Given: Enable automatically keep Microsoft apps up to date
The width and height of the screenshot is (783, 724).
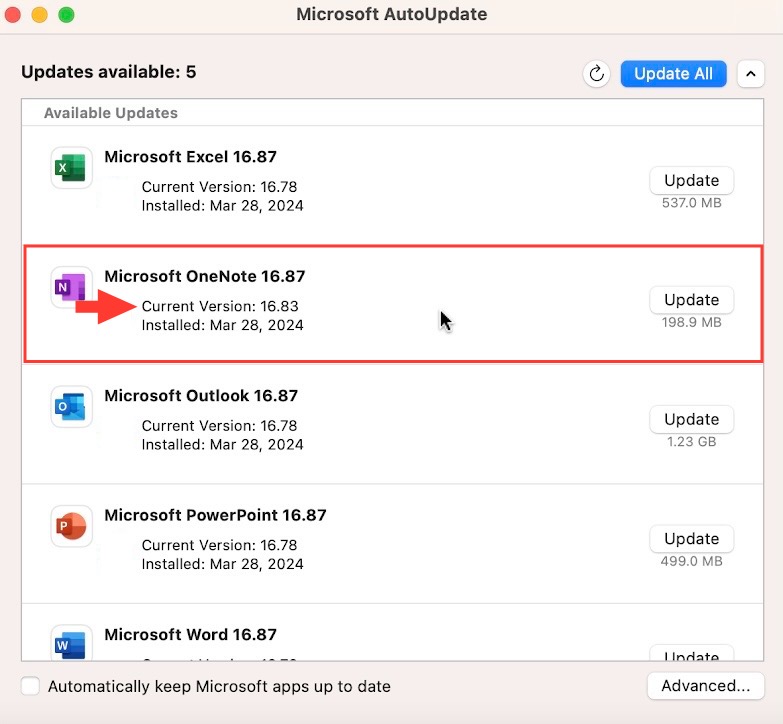Looking at the screenshot, I should point(30,686).
